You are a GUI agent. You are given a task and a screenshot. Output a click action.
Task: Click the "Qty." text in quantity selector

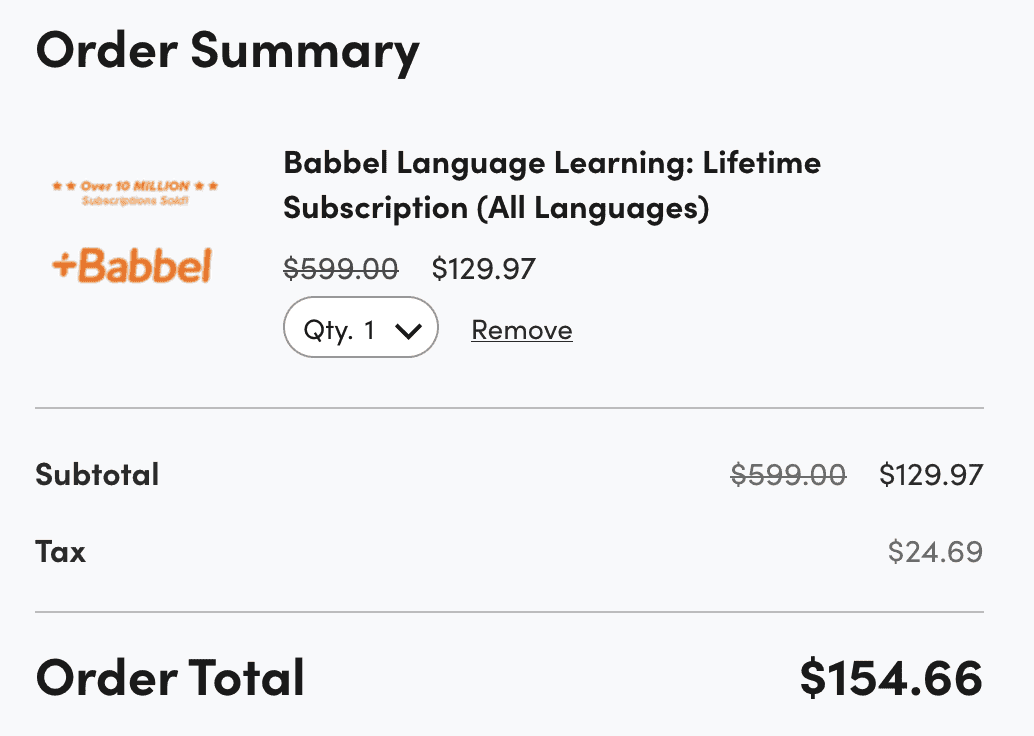click(x=328, y=330)
